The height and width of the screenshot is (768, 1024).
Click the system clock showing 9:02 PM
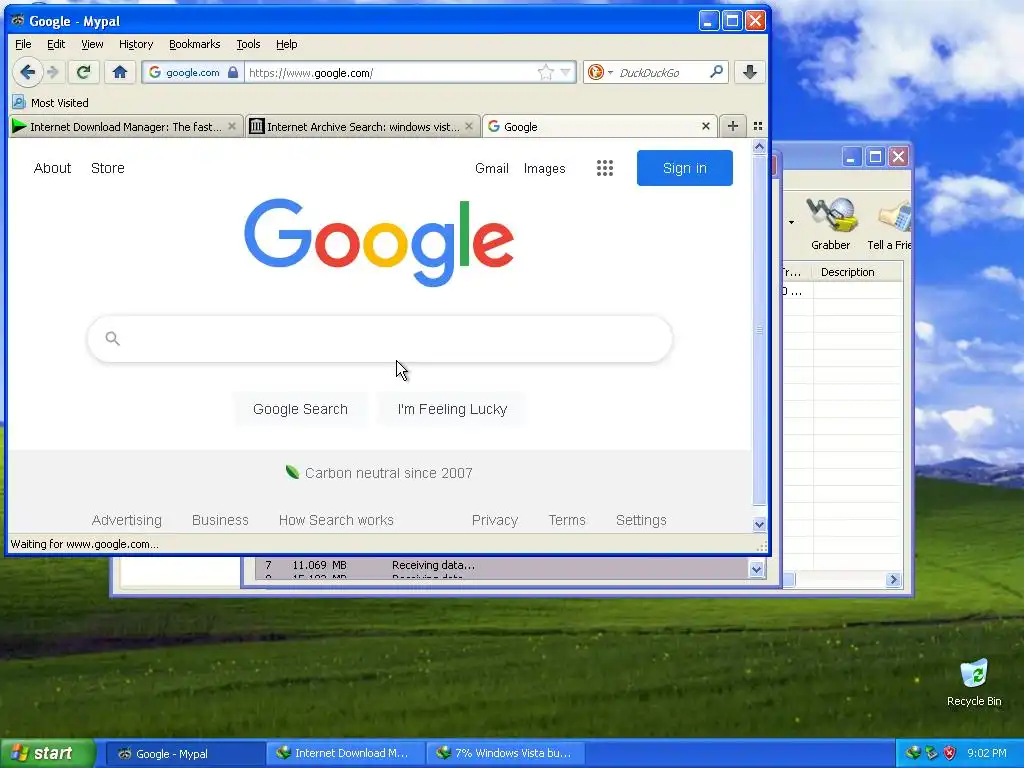tap(987, 753)
